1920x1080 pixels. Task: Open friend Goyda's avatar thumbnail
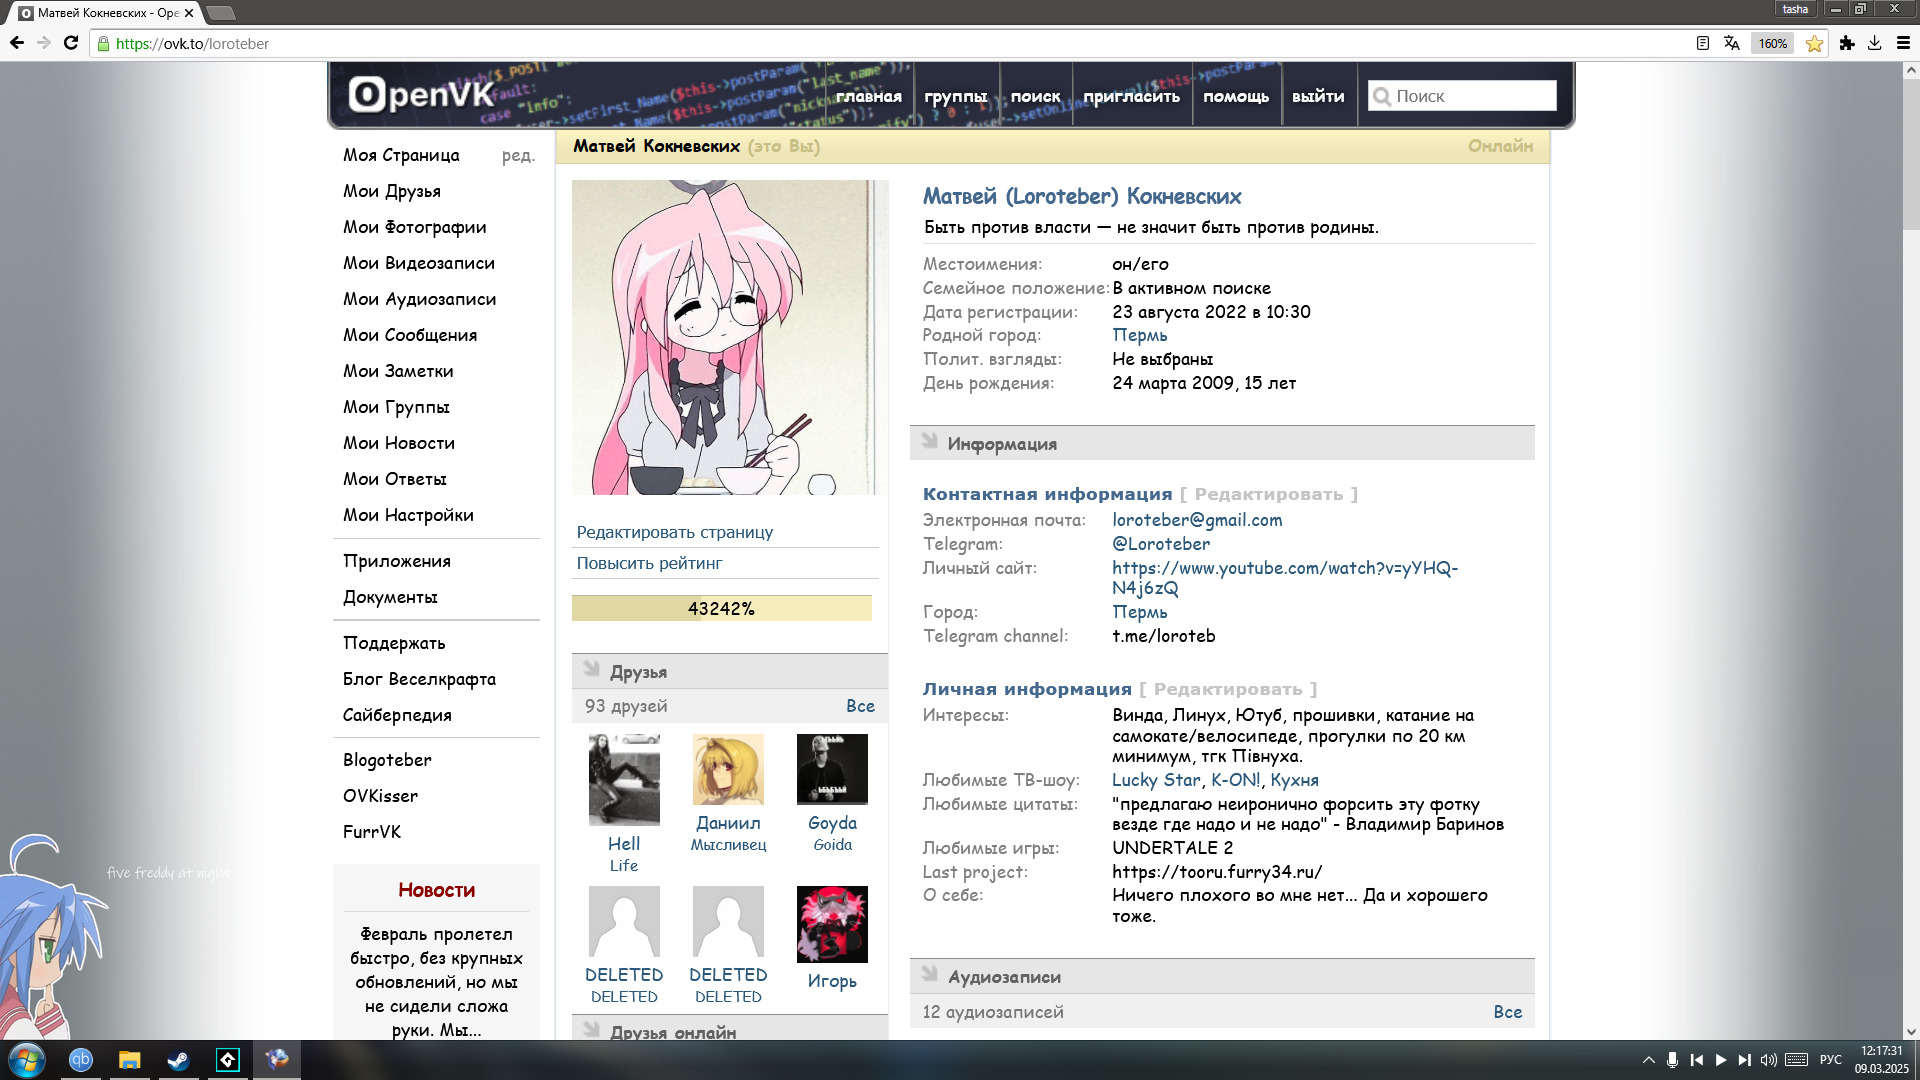832,769
